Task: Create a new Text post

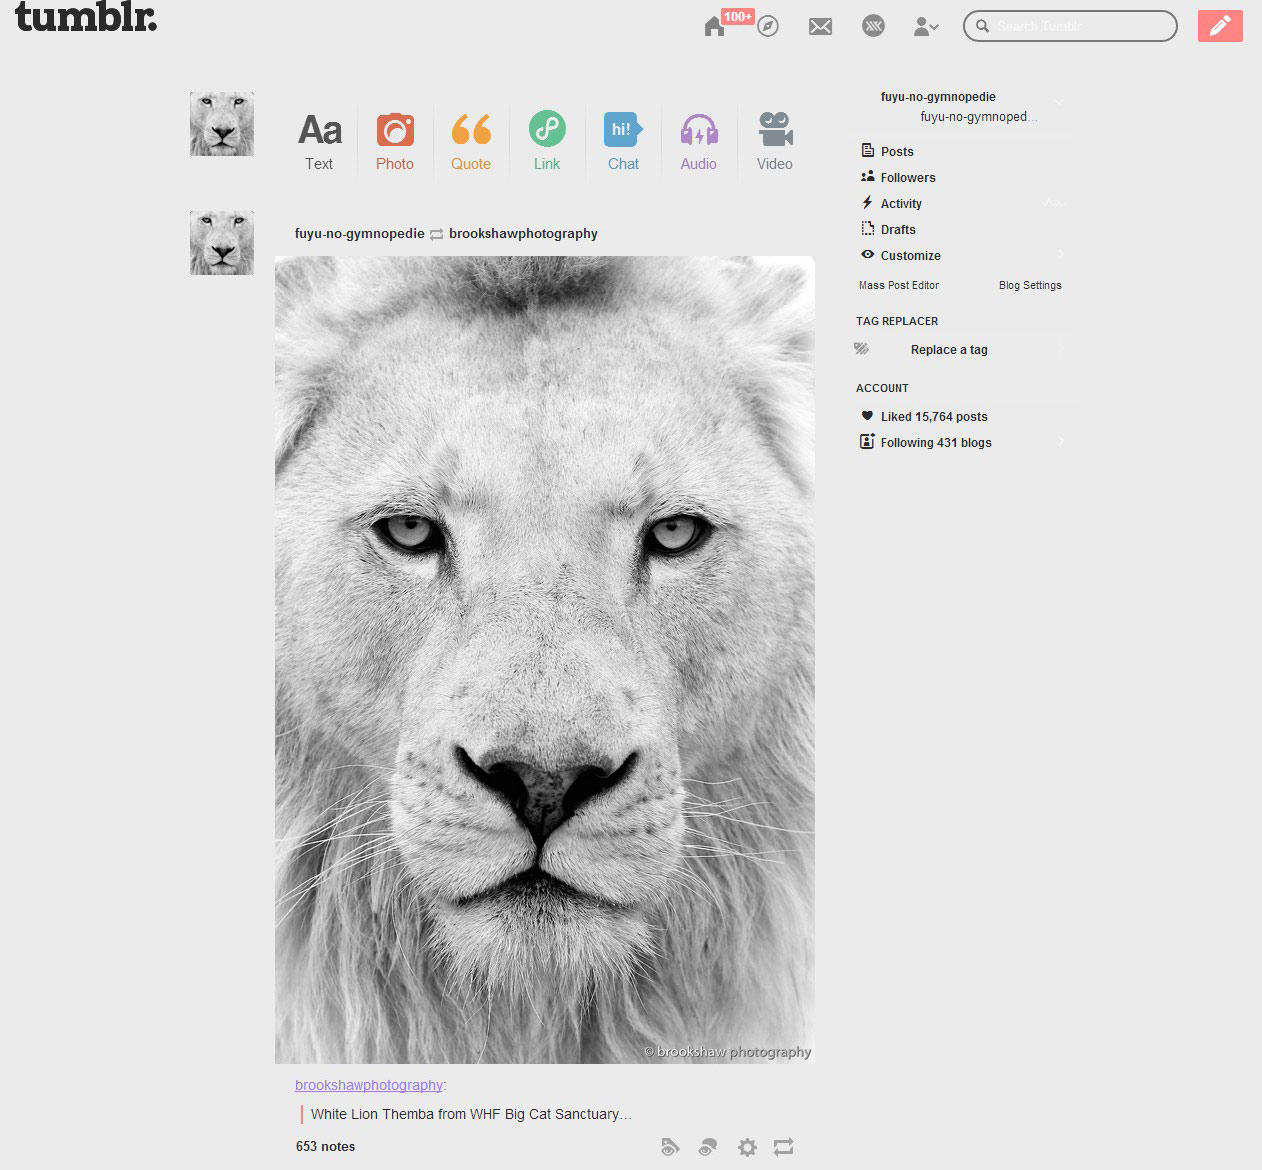Action: [319, 141]
